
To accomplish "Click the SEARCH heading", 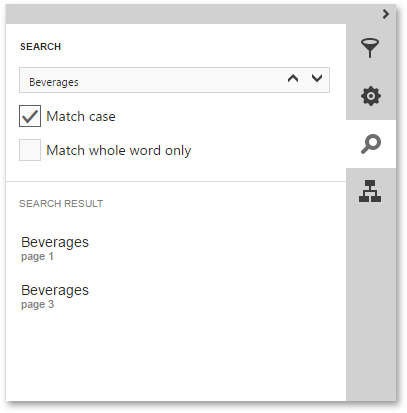I will (40, 47).
